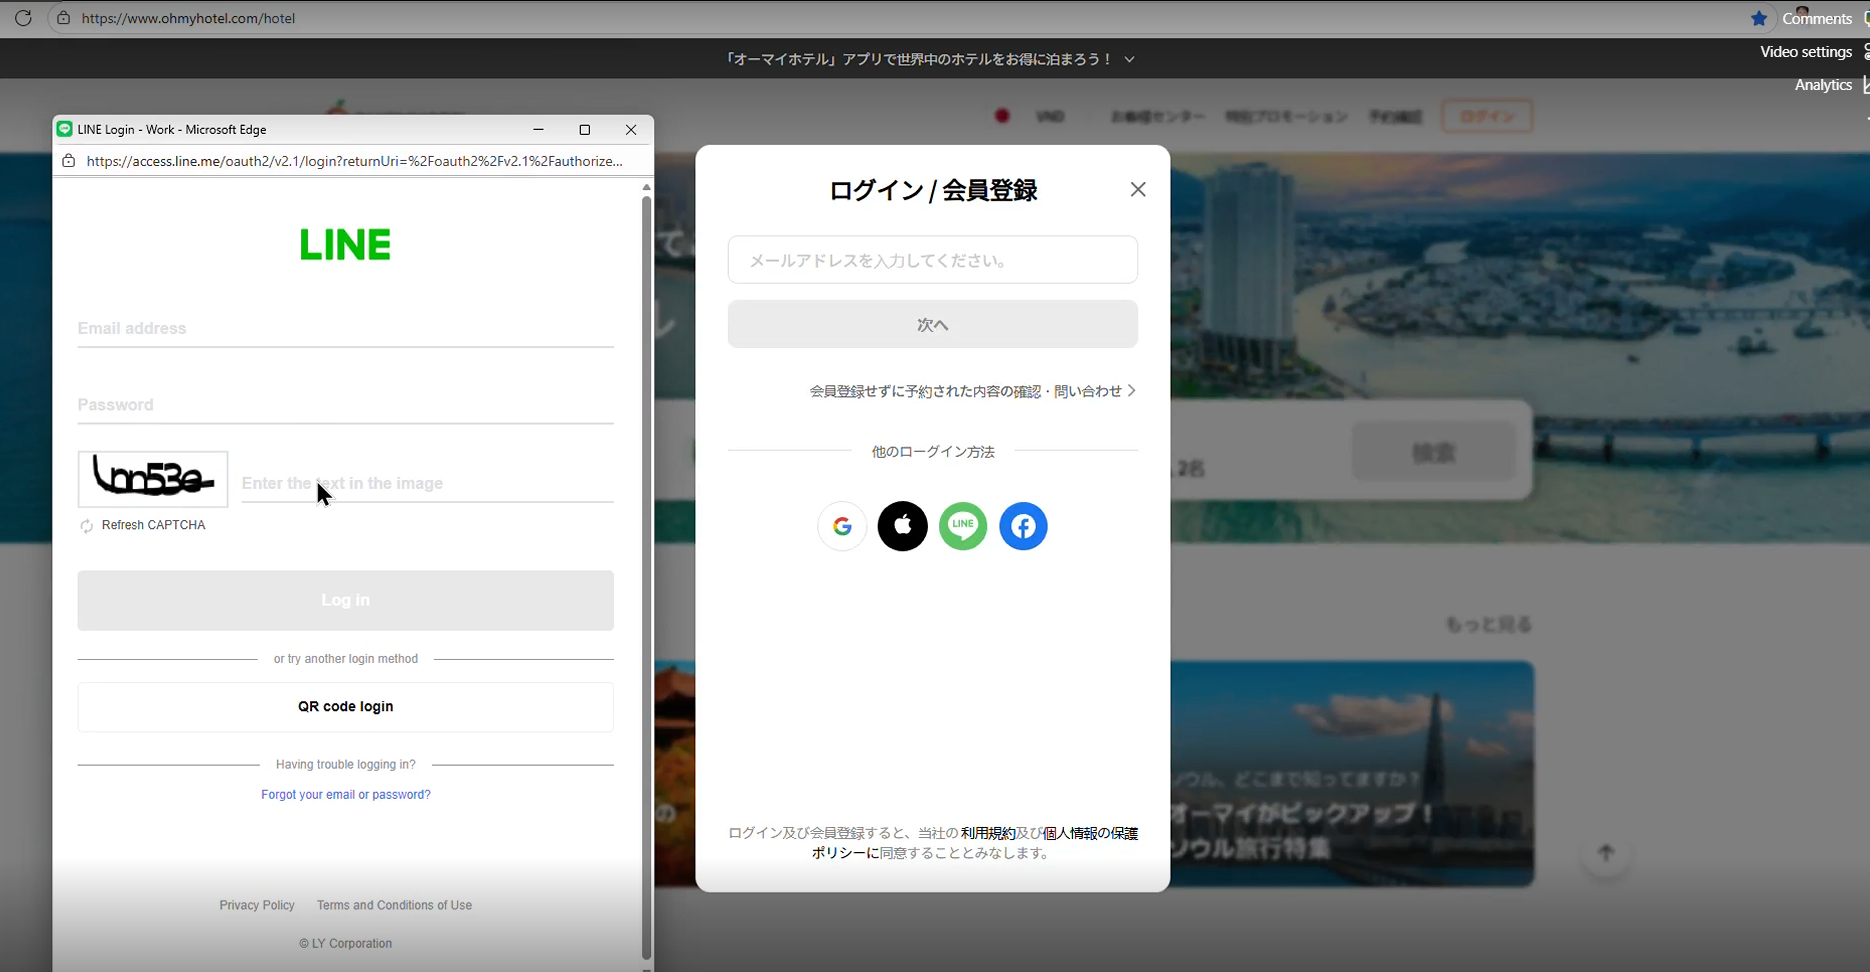Image resolution: width=1870 pixels, height=972 pixels.
Task: Click the Refresh CAPTCHA icon
Action: tap(87, 526)
